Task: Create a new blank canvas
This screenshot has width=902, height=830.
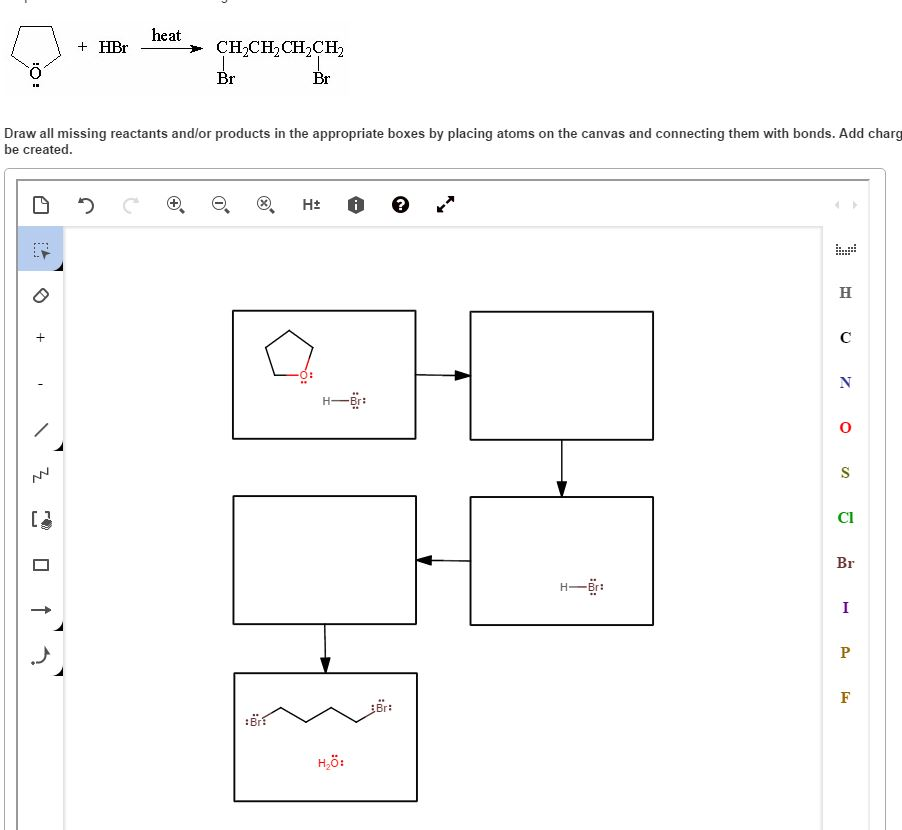Action: (40, 204)
